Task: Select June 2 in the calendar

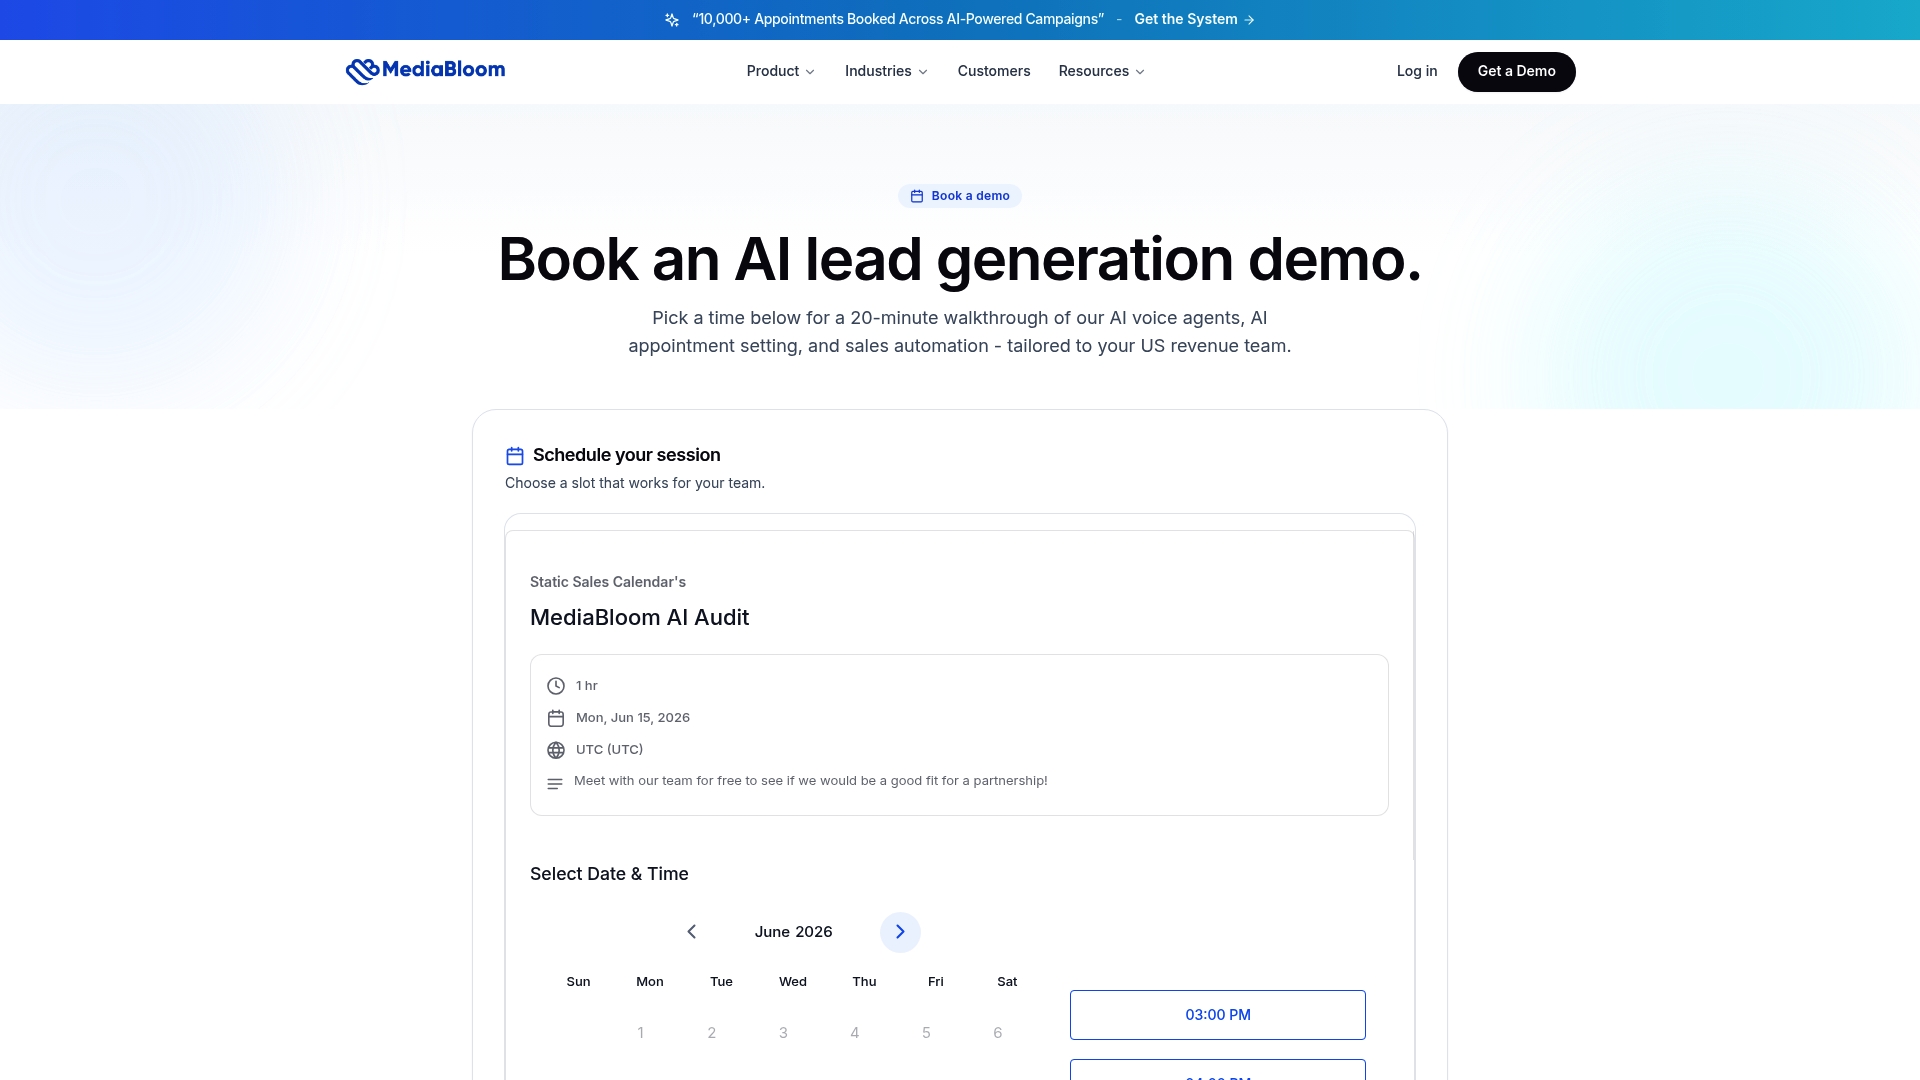Action: point(712,1033)
